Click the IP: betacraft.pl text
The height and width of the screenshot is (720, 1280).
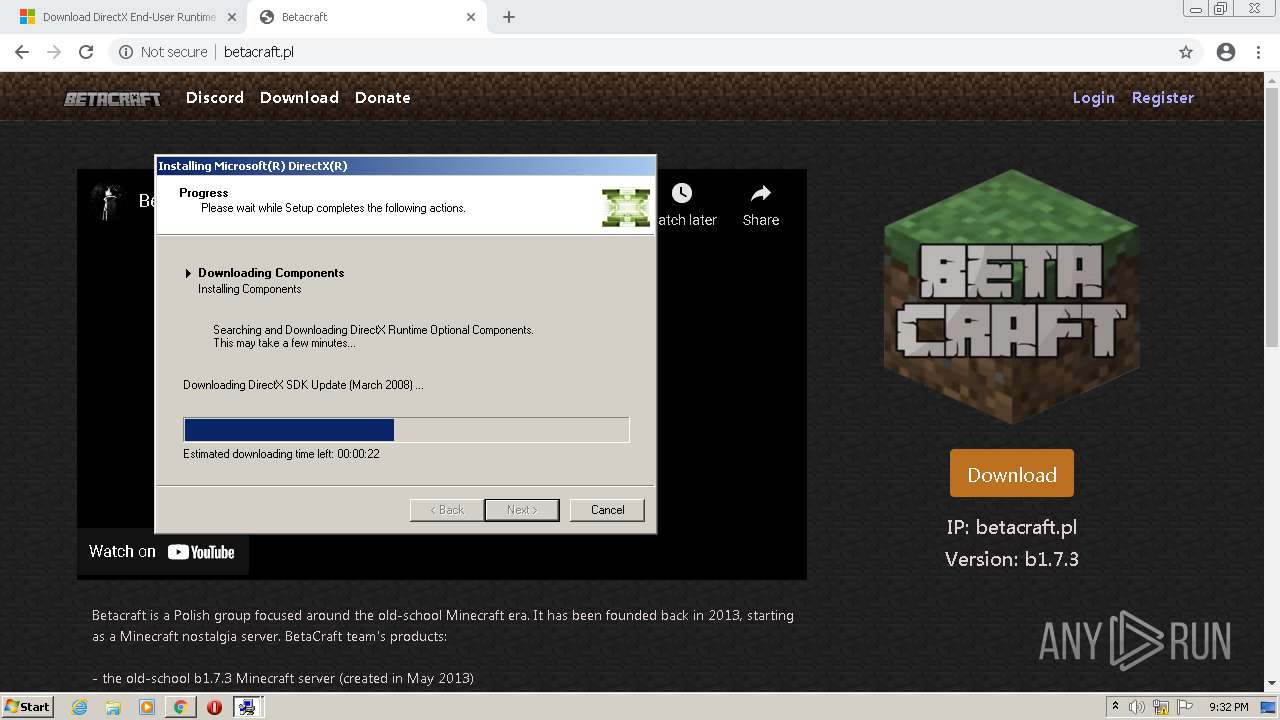[1012, 527]
